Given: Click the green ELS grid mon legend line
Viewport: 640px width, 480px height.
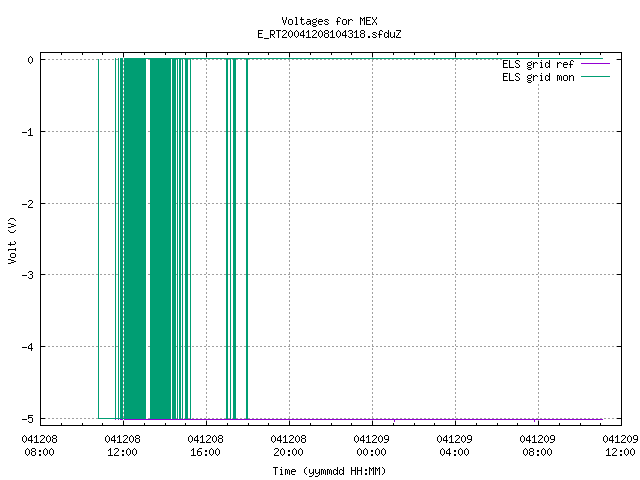Looking at the screenshot, I should 596,77.
